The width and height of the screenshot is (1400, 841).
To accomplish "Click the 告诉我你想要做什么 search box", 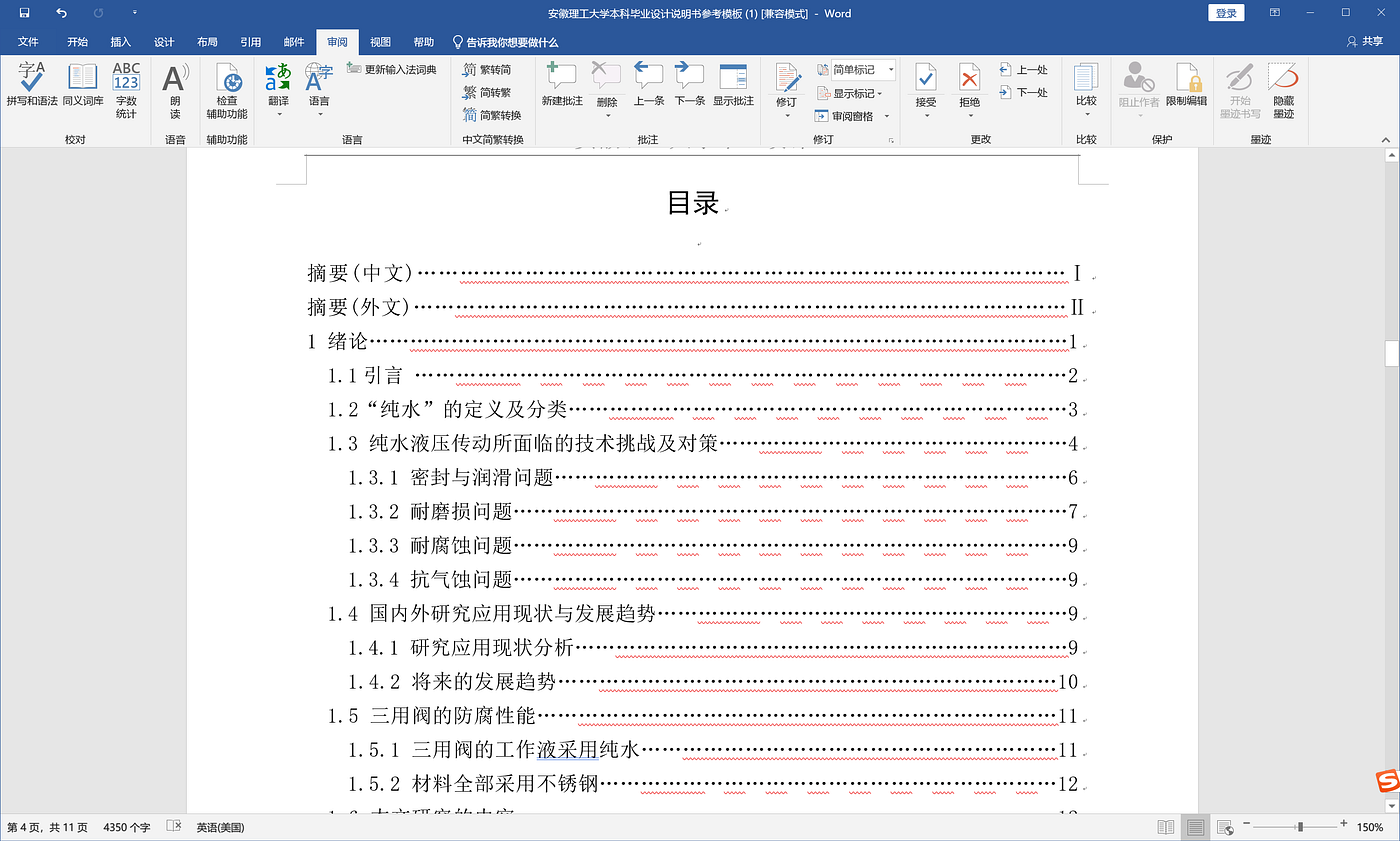I will tap(505, 42).
